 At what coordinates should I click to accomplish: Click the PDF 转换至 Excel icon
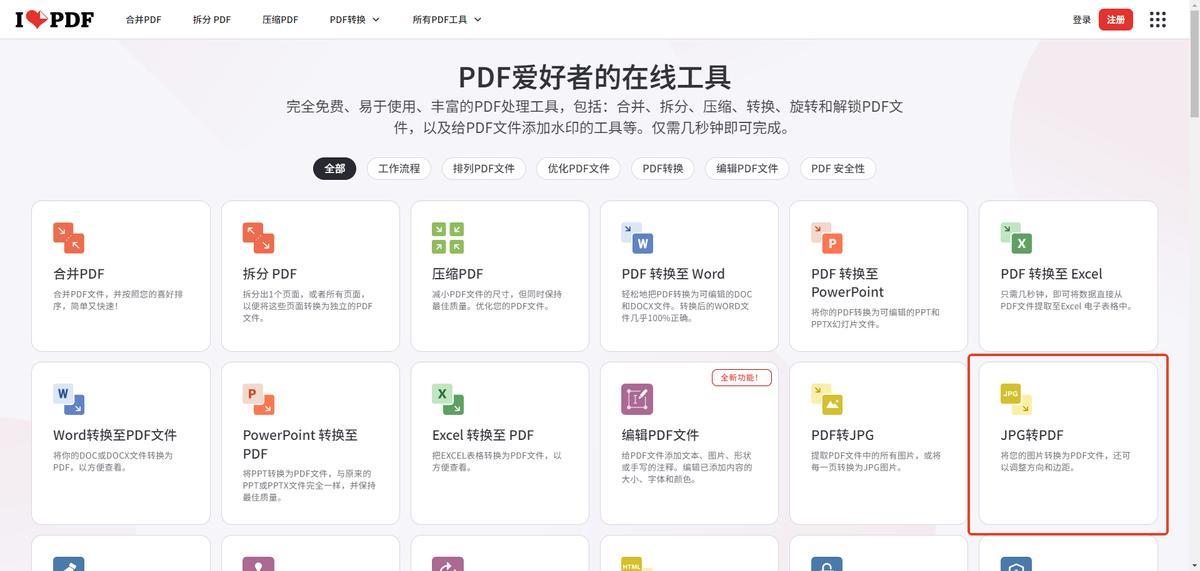tap(1016, 238)
